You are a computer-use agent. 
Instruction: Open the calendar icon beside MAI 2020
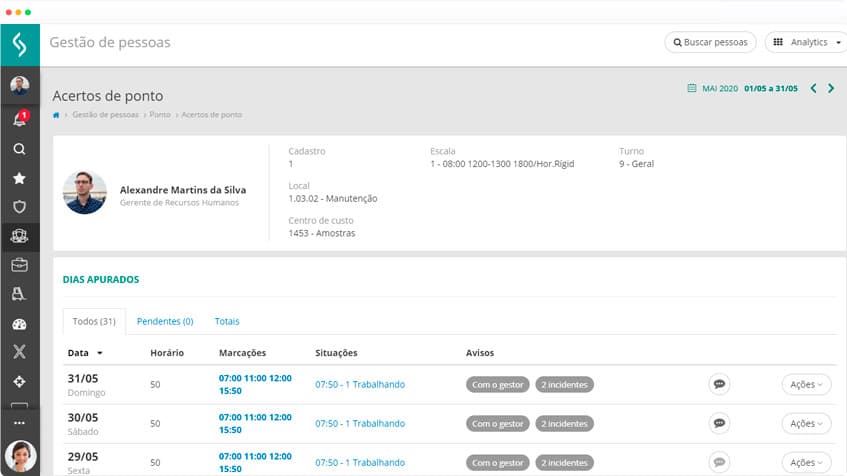[691, 89]
